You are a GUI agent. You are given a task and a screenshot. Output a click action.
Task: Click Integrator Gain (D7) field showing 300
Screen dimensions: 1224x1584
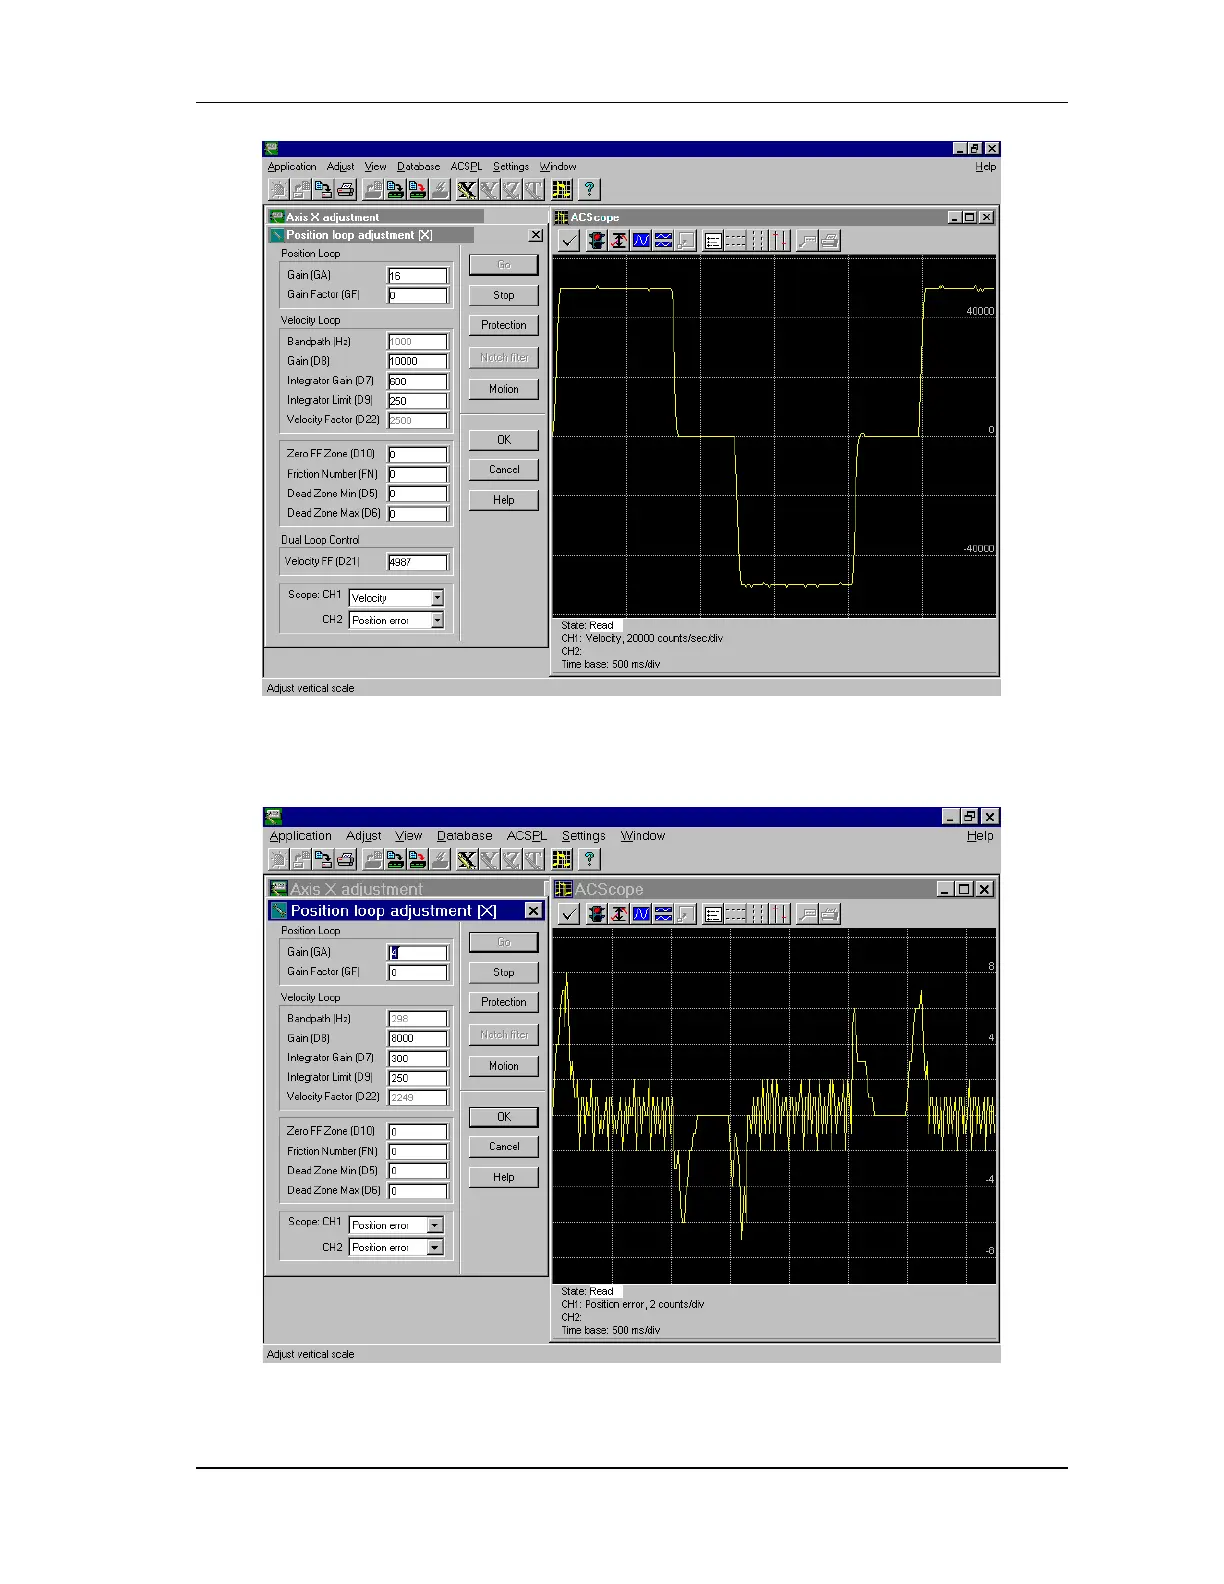(x=417, y=1059)
